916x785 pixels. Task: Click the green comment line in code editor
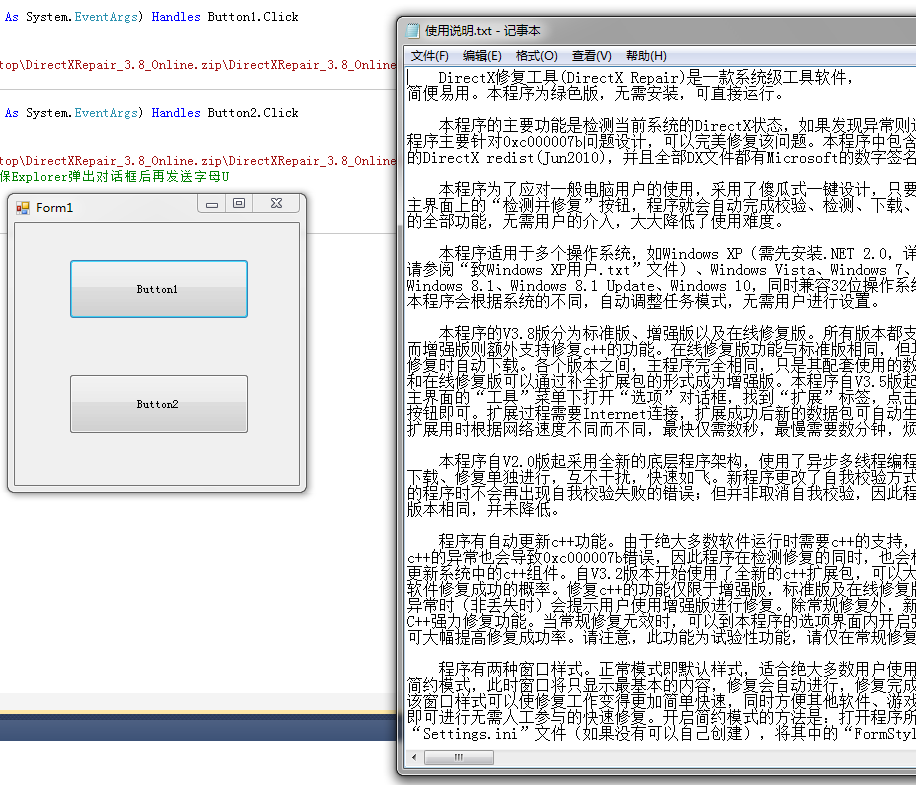click(x=114, y=176)
